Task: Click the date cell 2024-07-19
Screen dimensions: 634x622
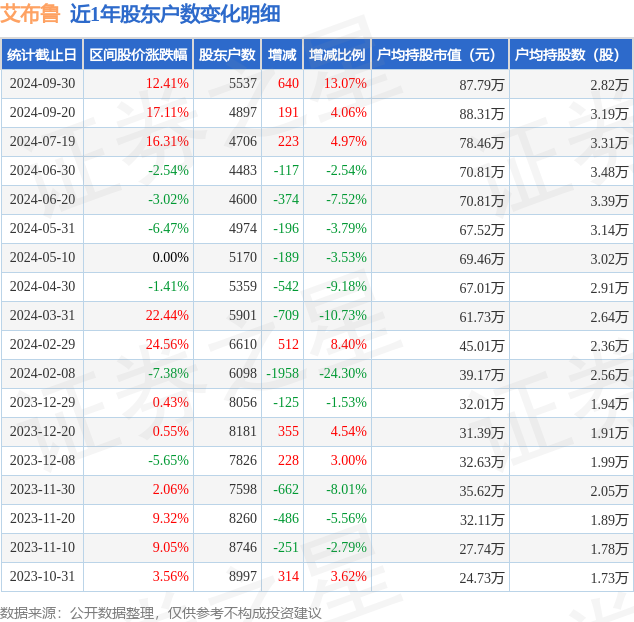Action: click(42, 142)
